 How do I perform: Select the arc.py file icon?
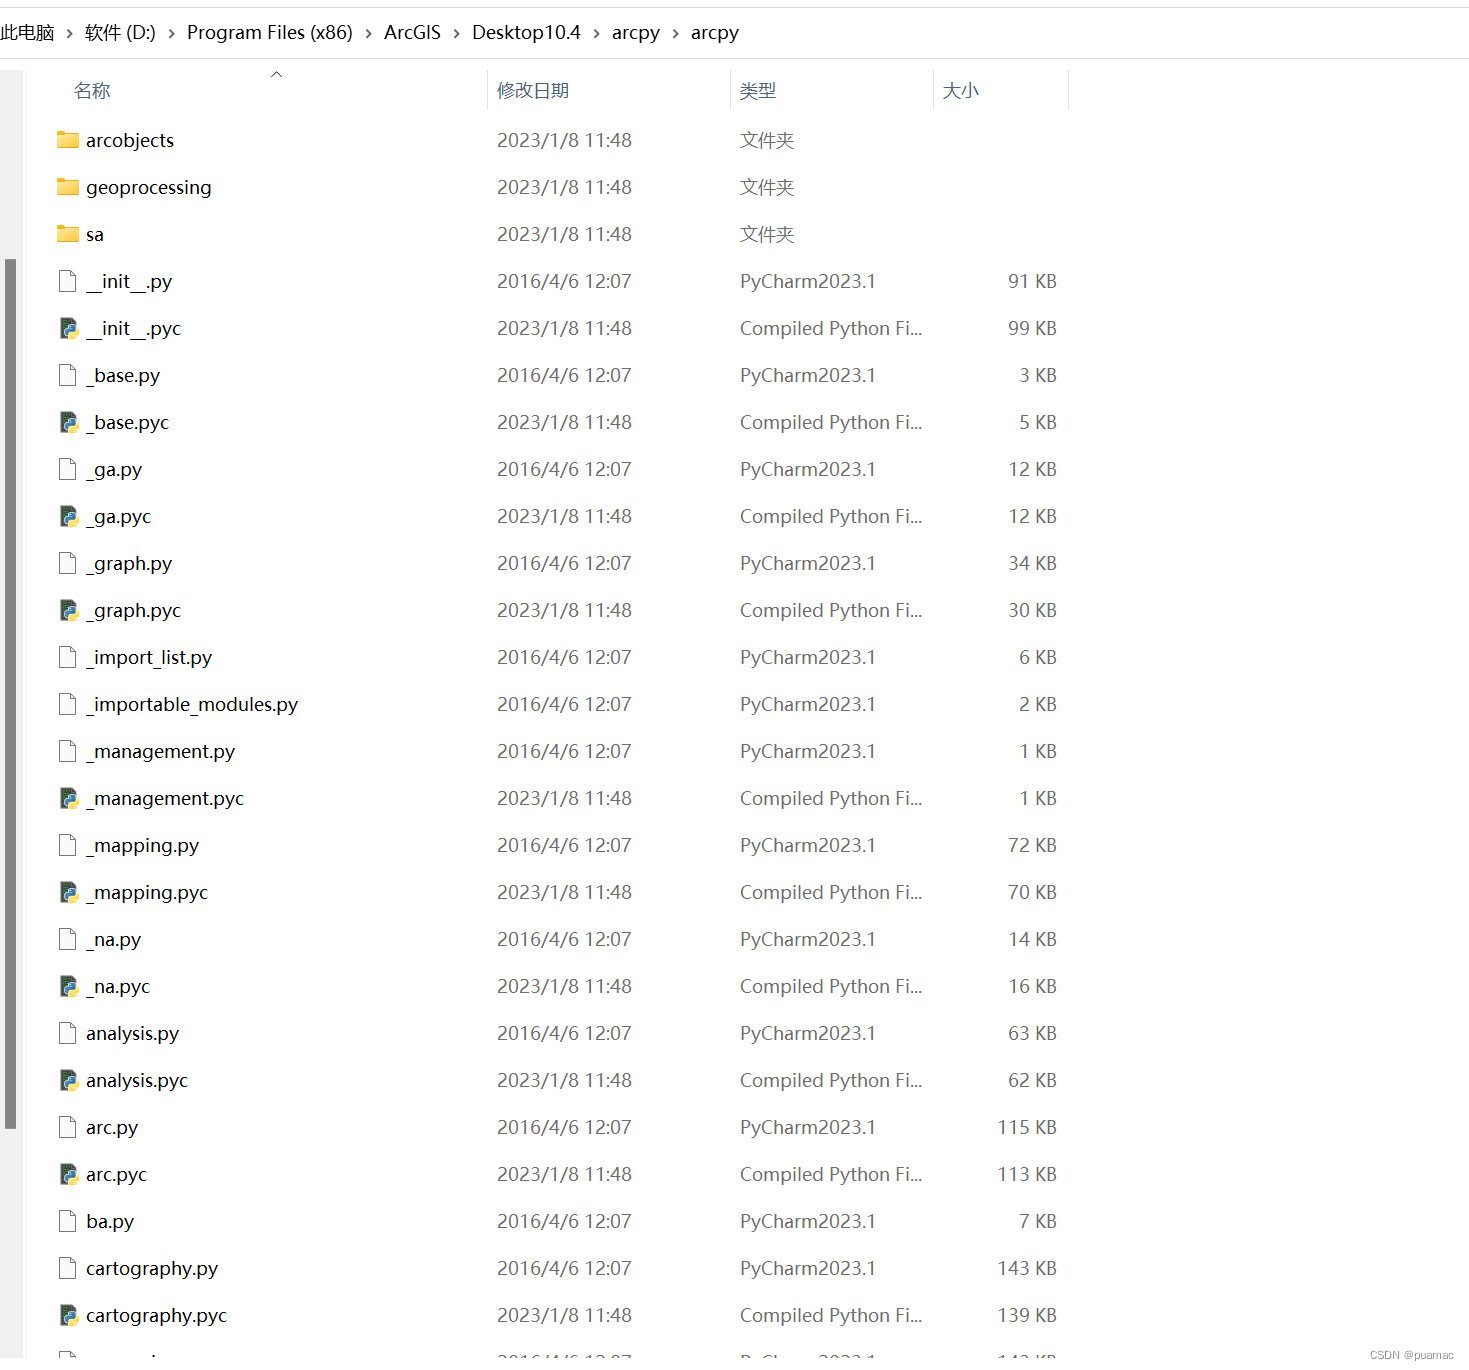click(x=68, y=1127)
